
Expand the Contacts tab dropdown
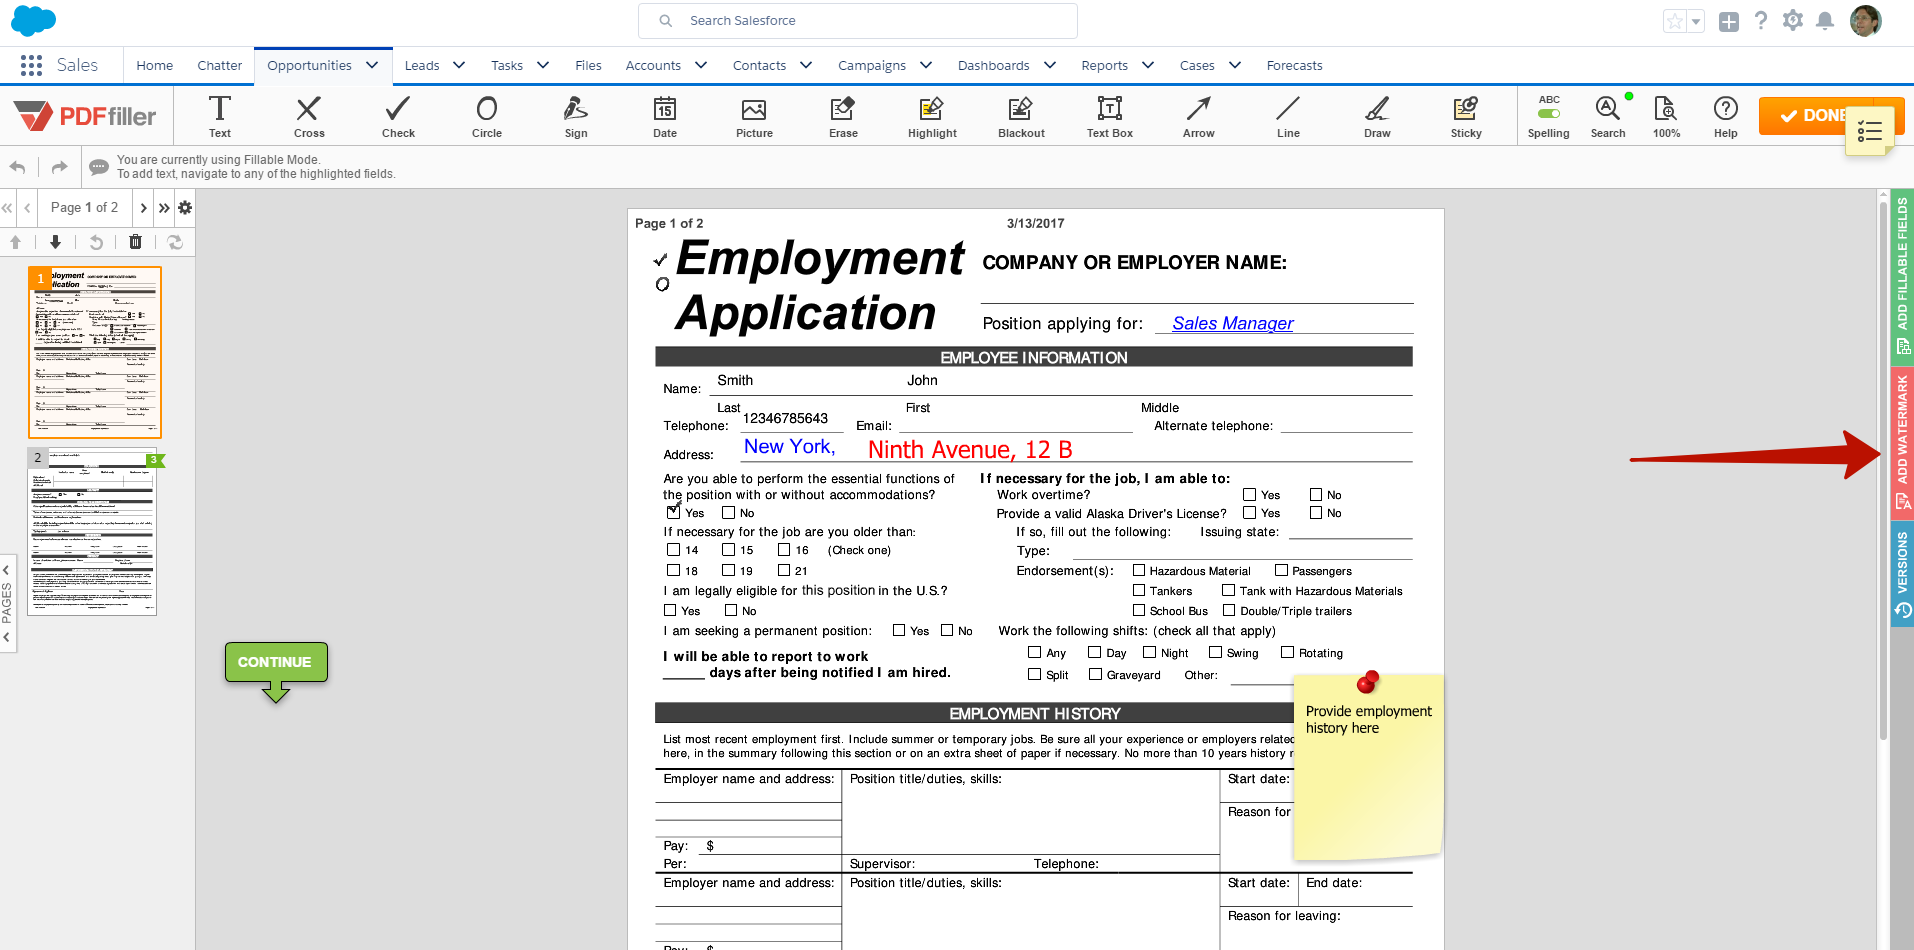pyautogui.click(x=806, y=65)
